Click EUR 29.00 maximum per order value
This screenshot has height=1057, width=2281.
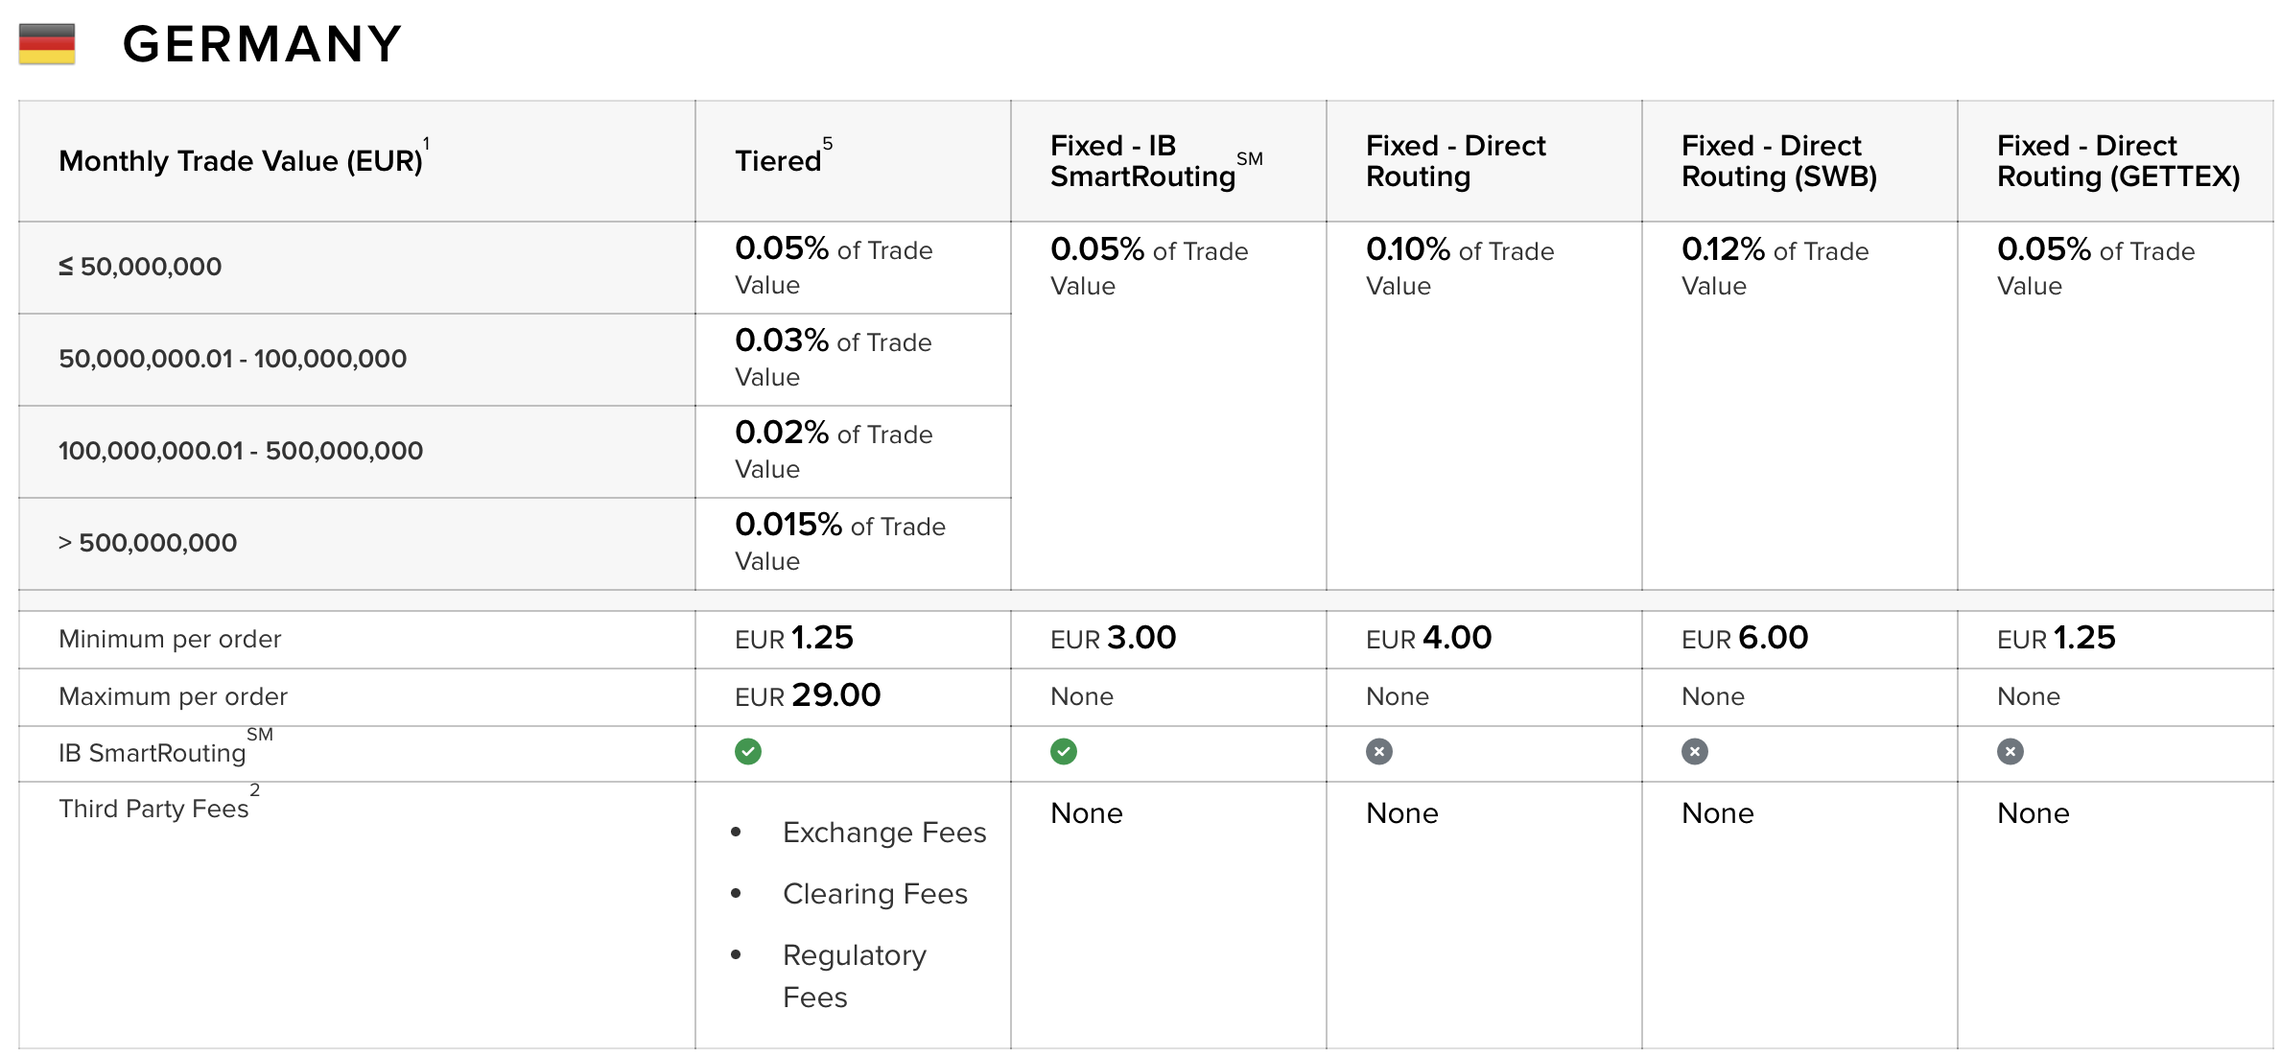coord(808,696)
